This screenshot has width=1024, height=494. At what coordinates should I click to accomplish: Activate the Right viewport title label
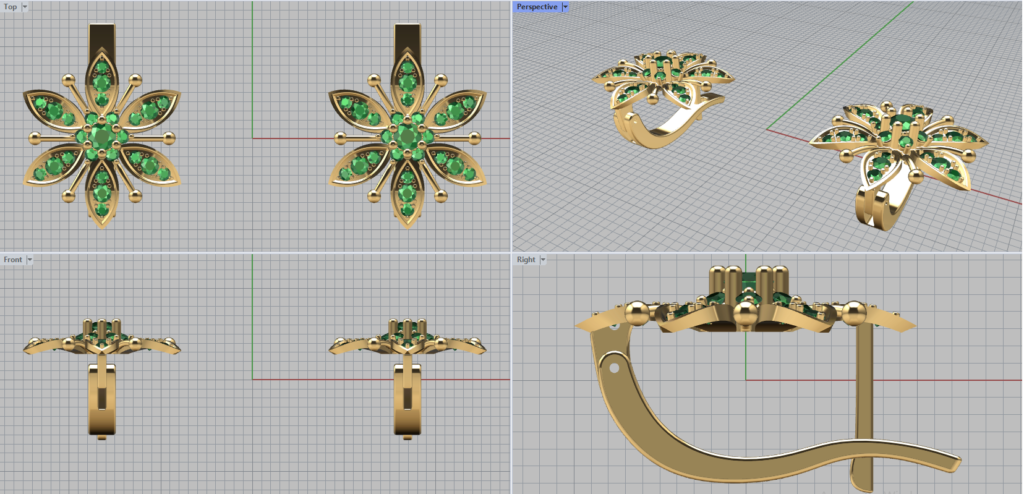coord(526,259)
